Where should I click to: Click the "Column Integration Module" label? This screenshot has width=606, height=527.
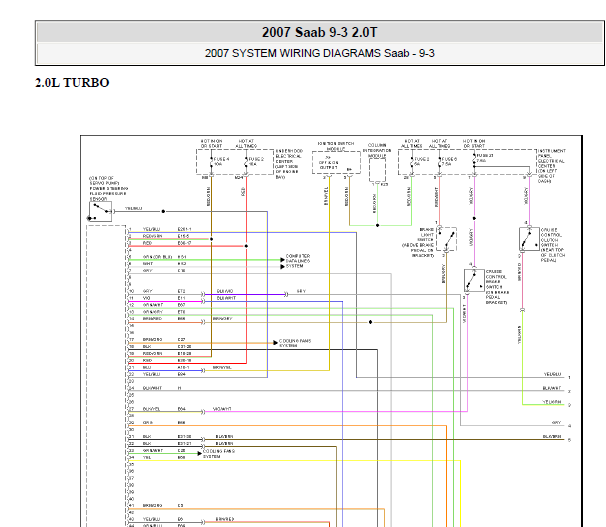coord(377,150)
